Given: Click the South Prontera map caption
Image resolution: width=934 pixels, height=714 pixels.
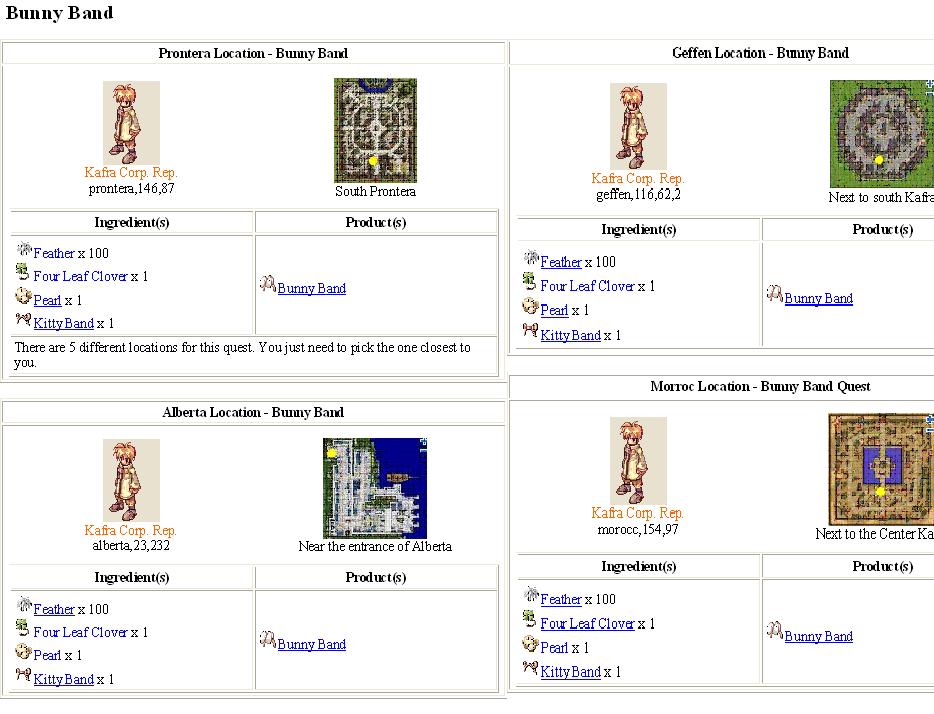Looking at the screenshot, I should click(x=375, y=191).
